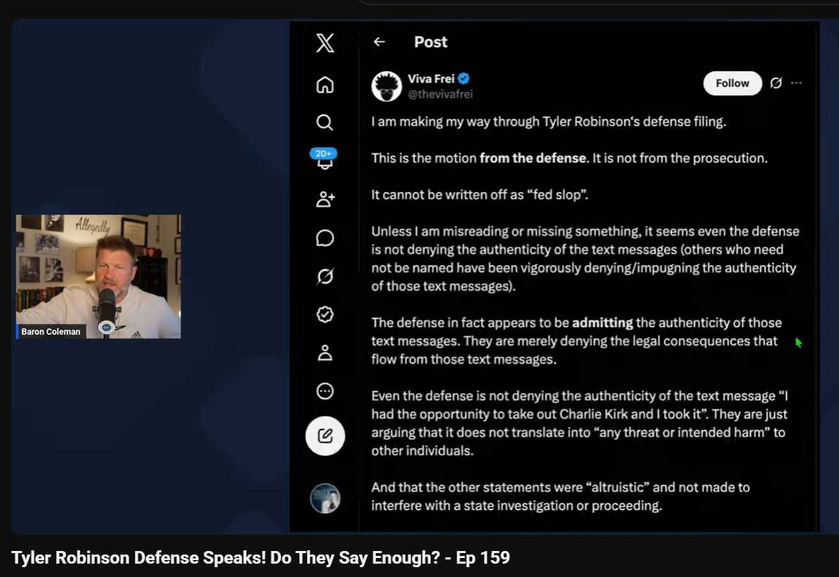Open Chat speech bubble icon

(x=325, y=238)
